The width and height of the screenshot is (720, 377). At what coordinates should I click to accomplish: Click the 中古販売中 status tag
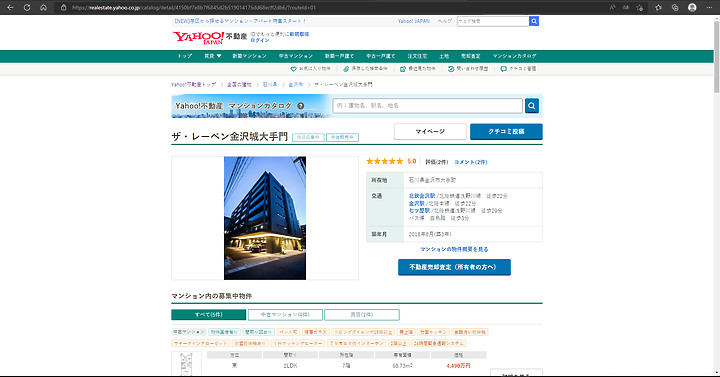pos(343,137)
